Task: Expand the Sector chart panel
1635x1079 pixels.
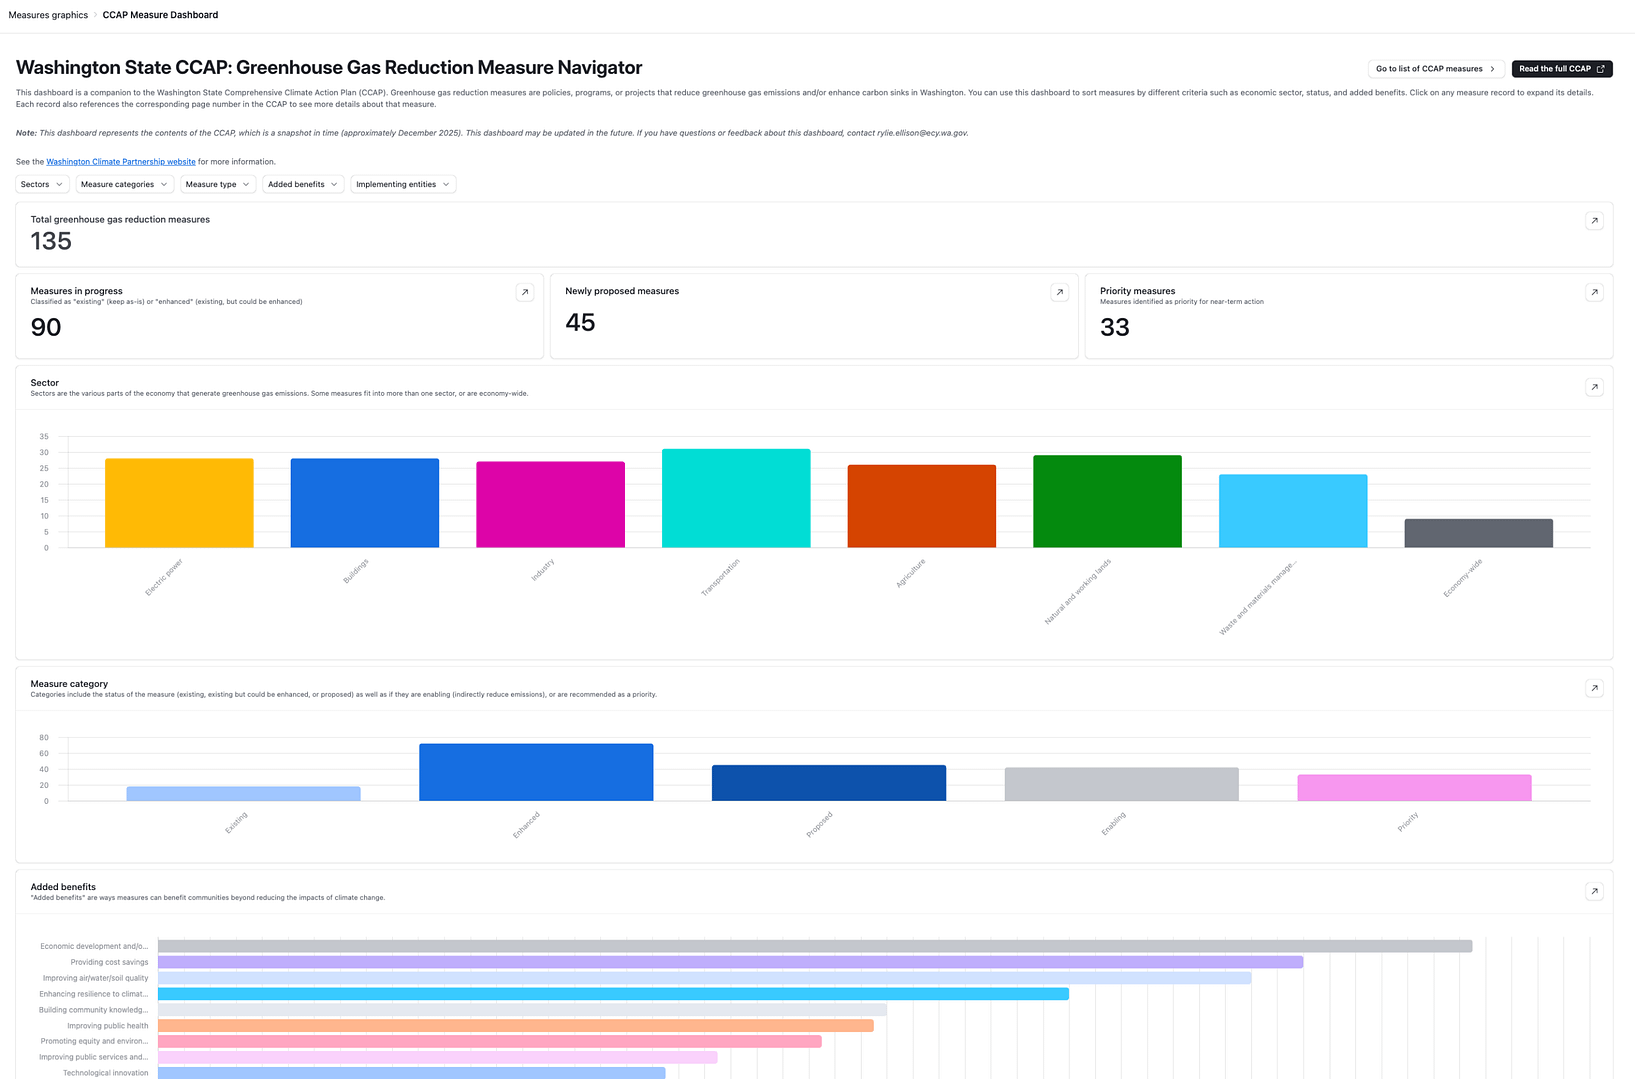Action: [1594, 387]
